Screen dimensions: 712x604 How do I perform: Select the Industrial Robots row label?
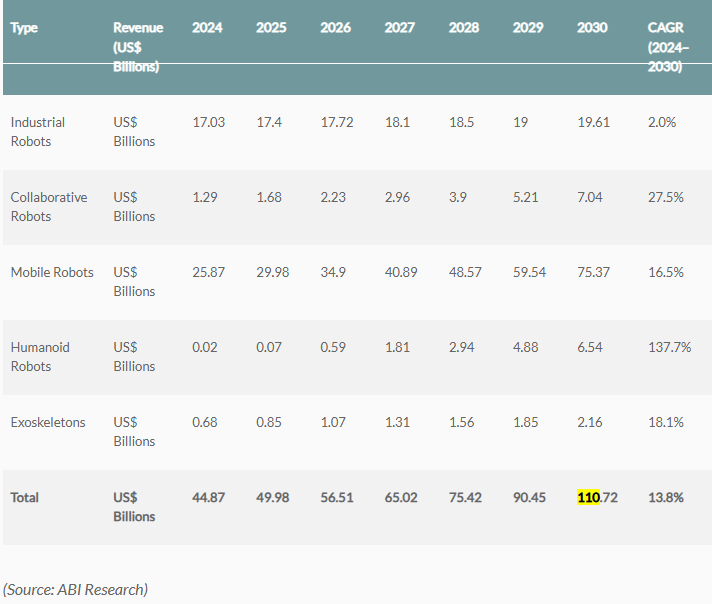(38, 131)
